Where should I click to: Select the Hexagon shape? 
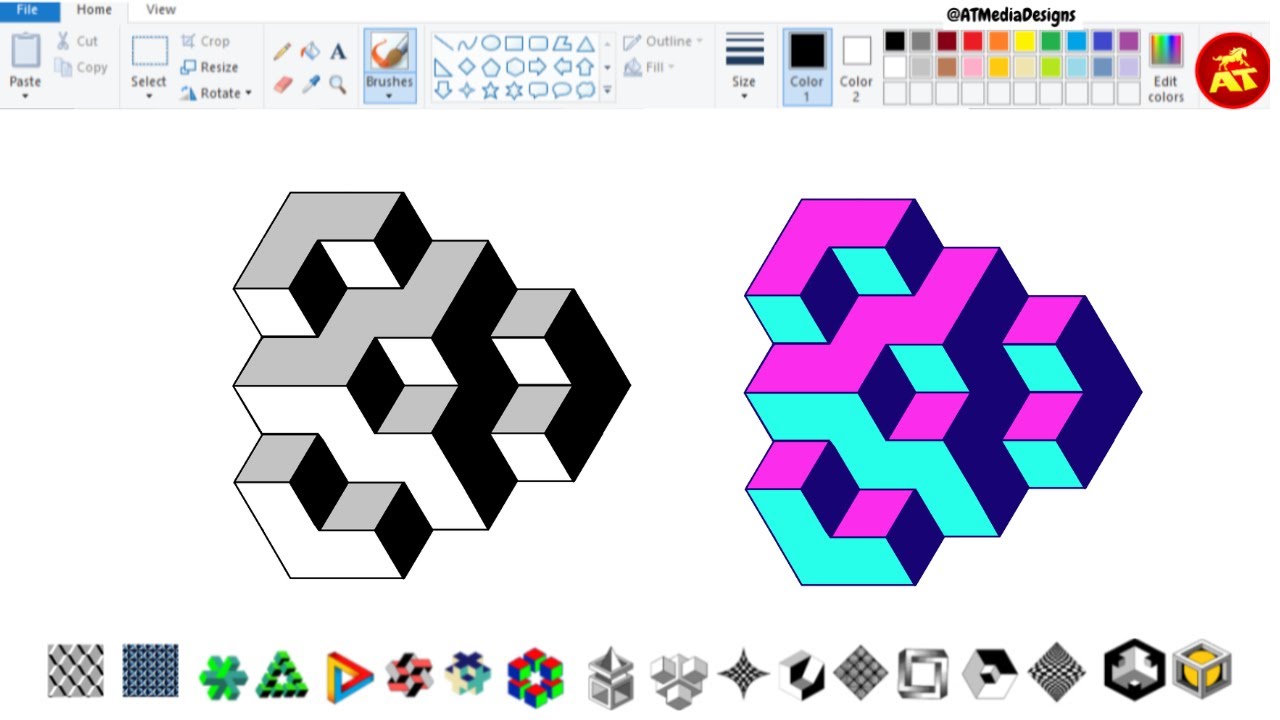[x=514, y=67]
